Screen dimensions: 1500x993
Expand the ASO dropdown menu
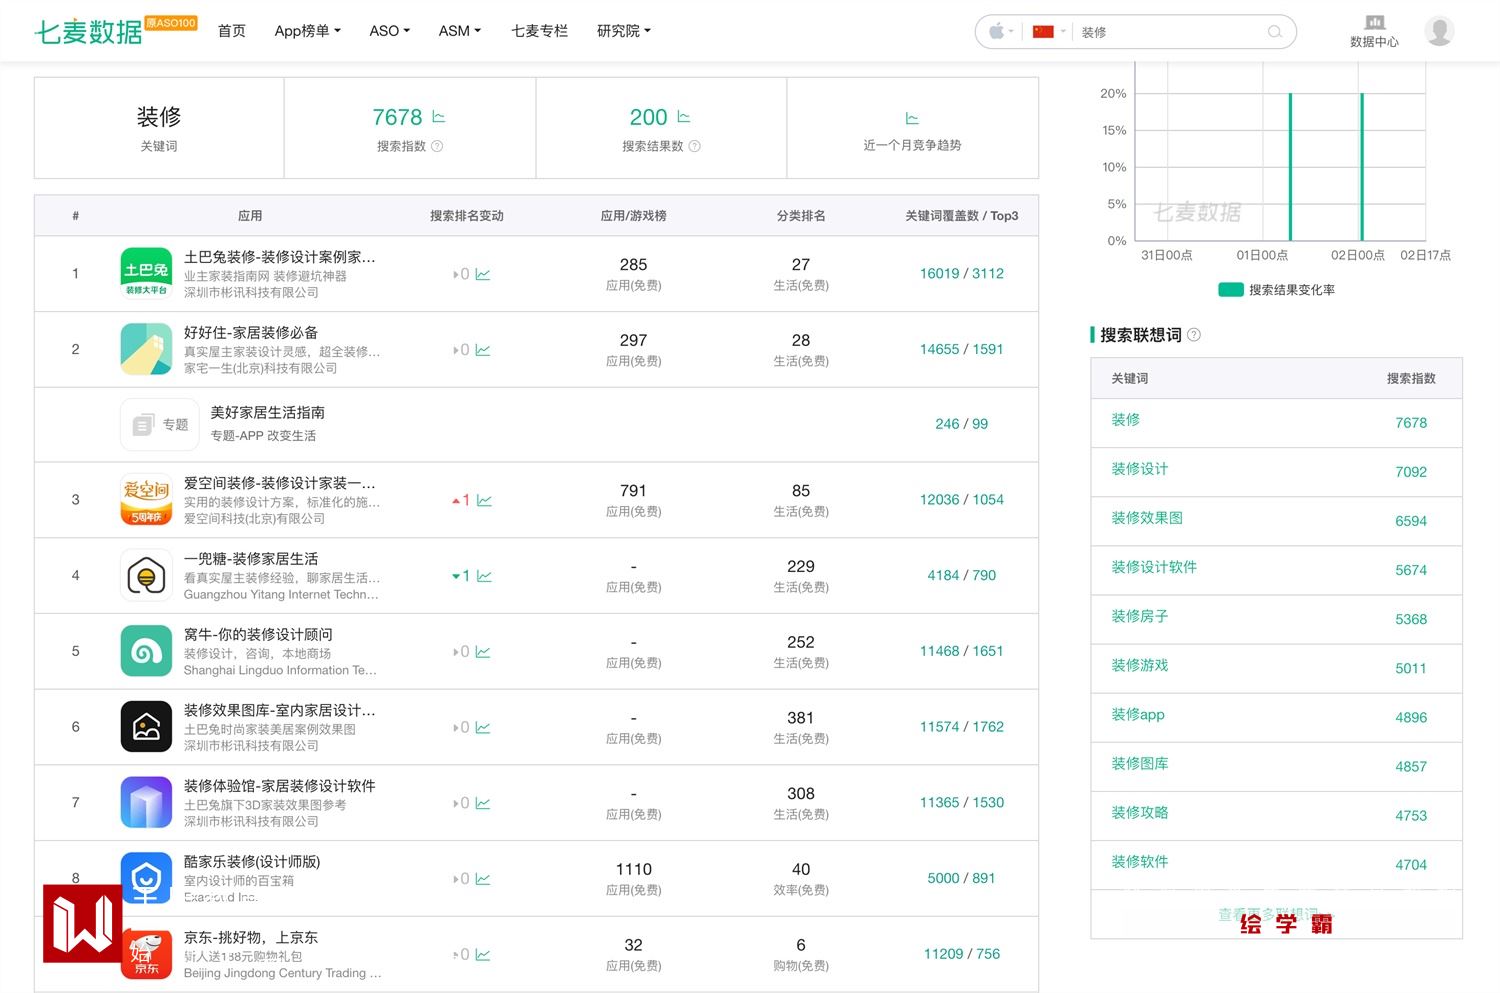click(390, 31)
